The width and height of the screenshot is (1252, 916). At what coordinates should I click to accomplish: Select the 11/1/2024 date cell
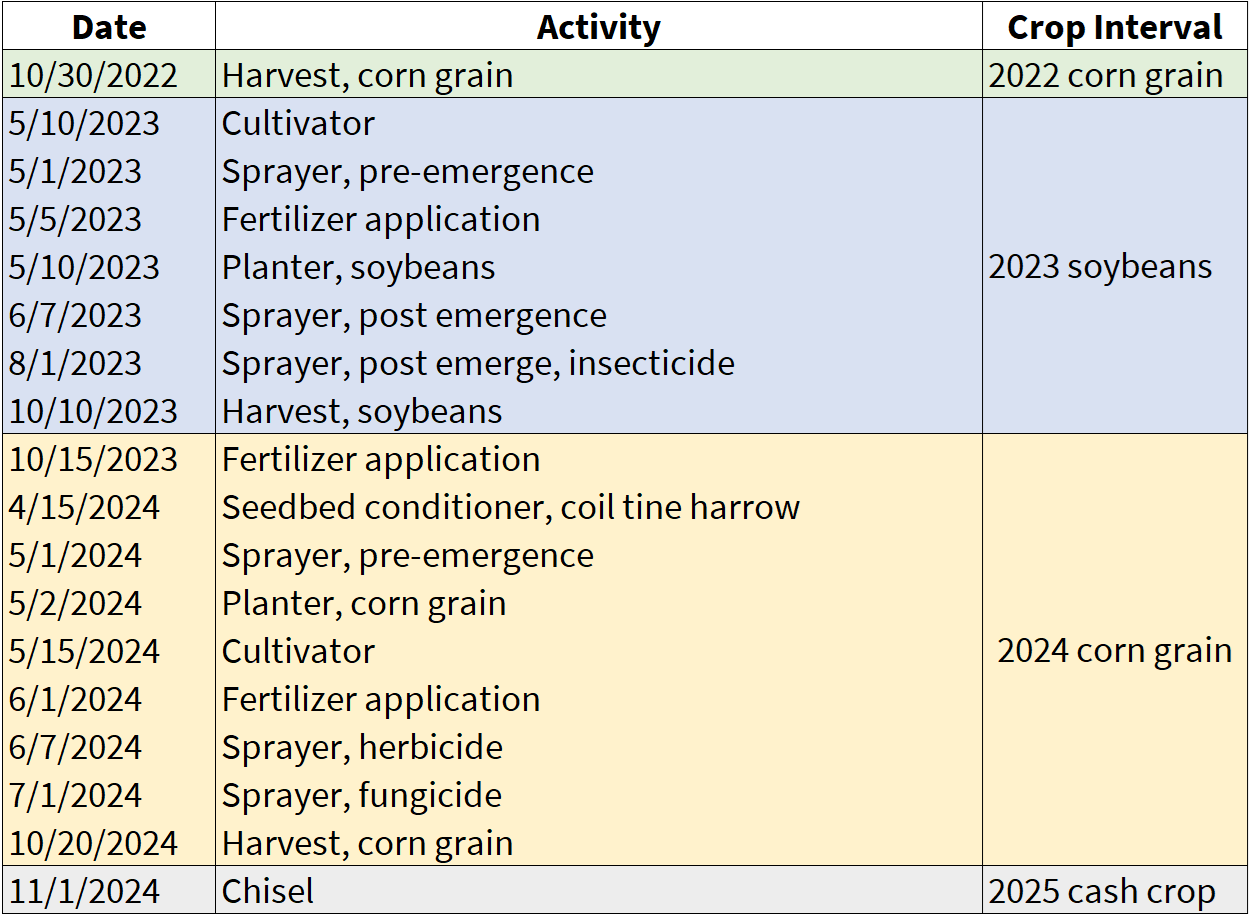[84, 891]
